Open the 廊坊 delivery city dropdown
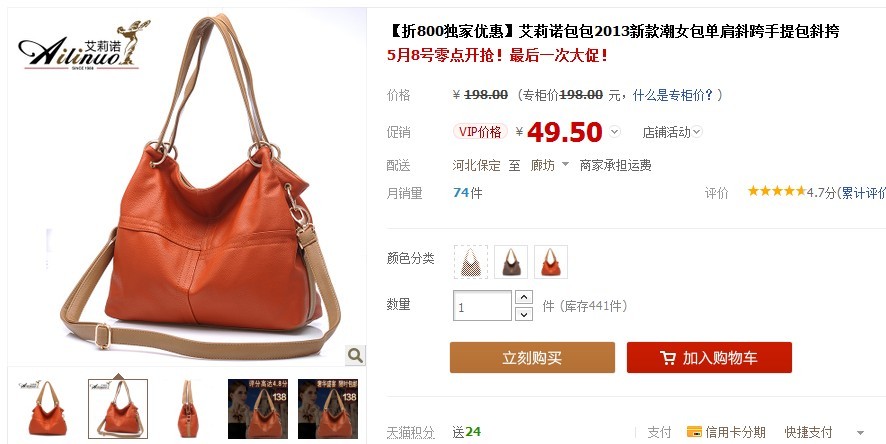Screen dimensions: 886x444 click(549, 165)
